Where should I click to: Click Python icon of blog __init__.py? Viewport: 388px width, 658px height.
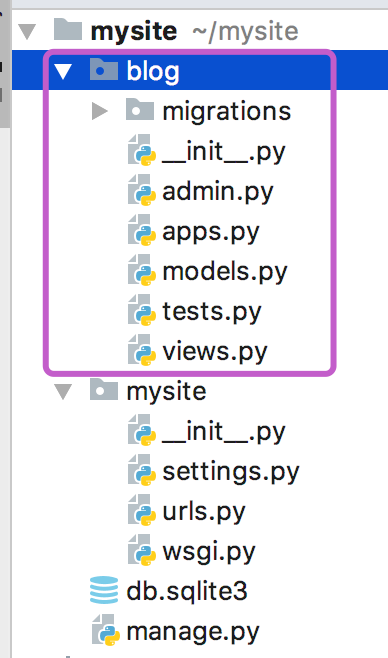[x=142, y=150]
